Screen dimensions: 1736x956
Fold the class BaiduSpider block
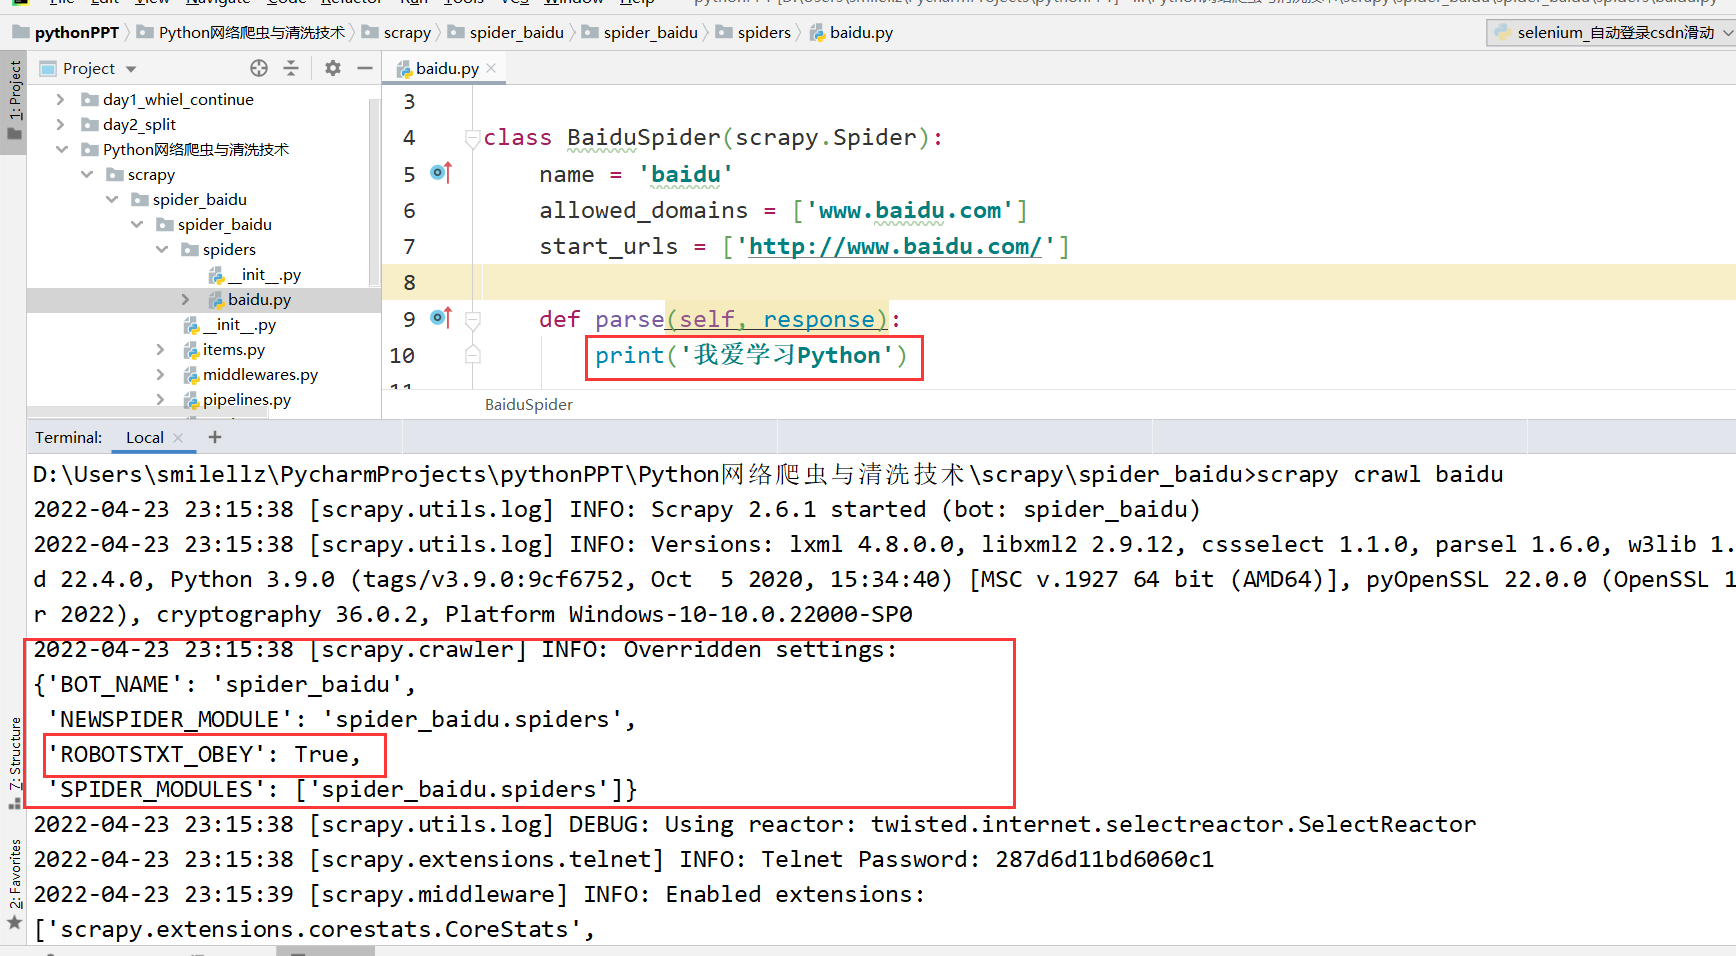tap(472, 138)
